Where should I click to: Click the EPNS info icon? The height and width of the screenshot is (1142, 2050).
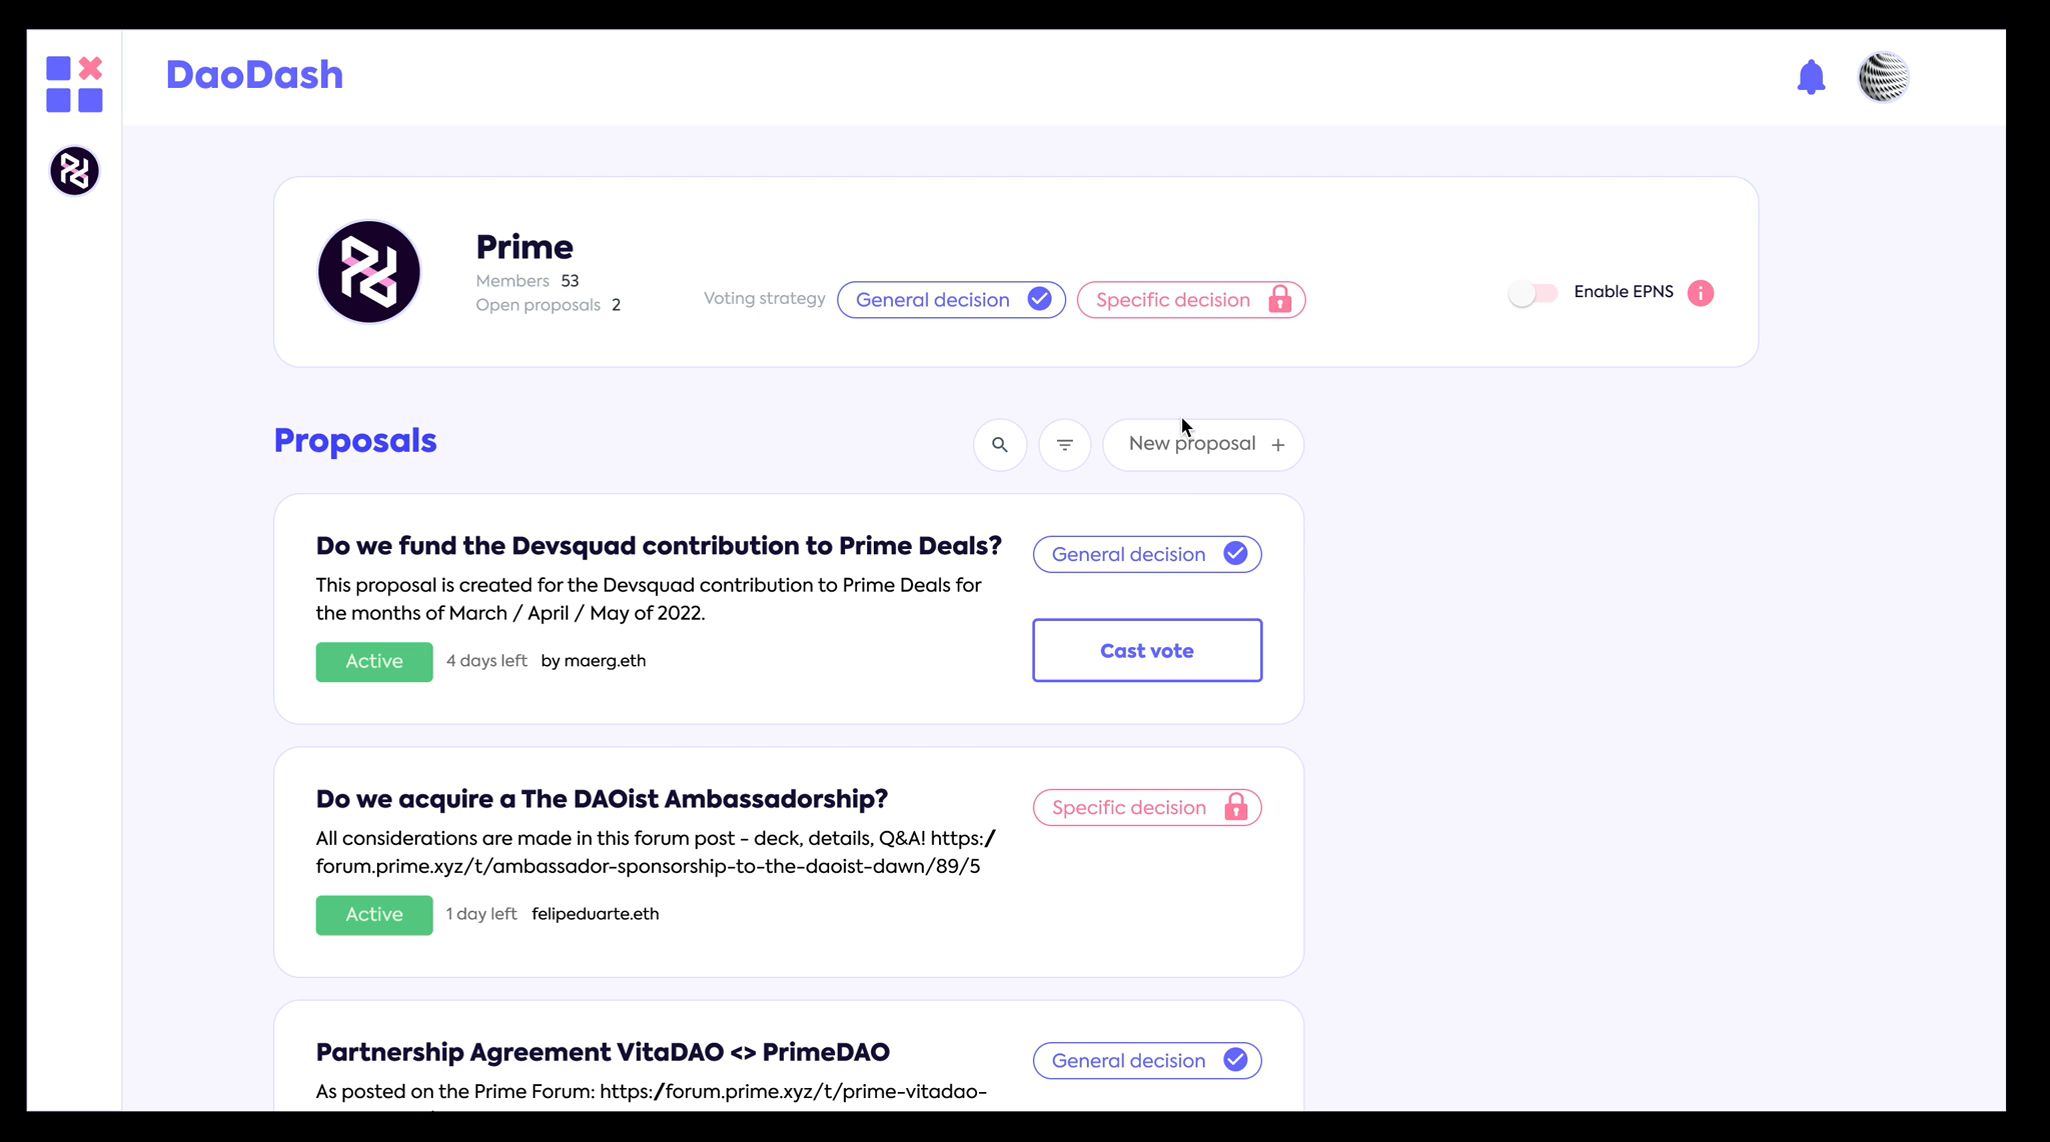[1700, 293]
